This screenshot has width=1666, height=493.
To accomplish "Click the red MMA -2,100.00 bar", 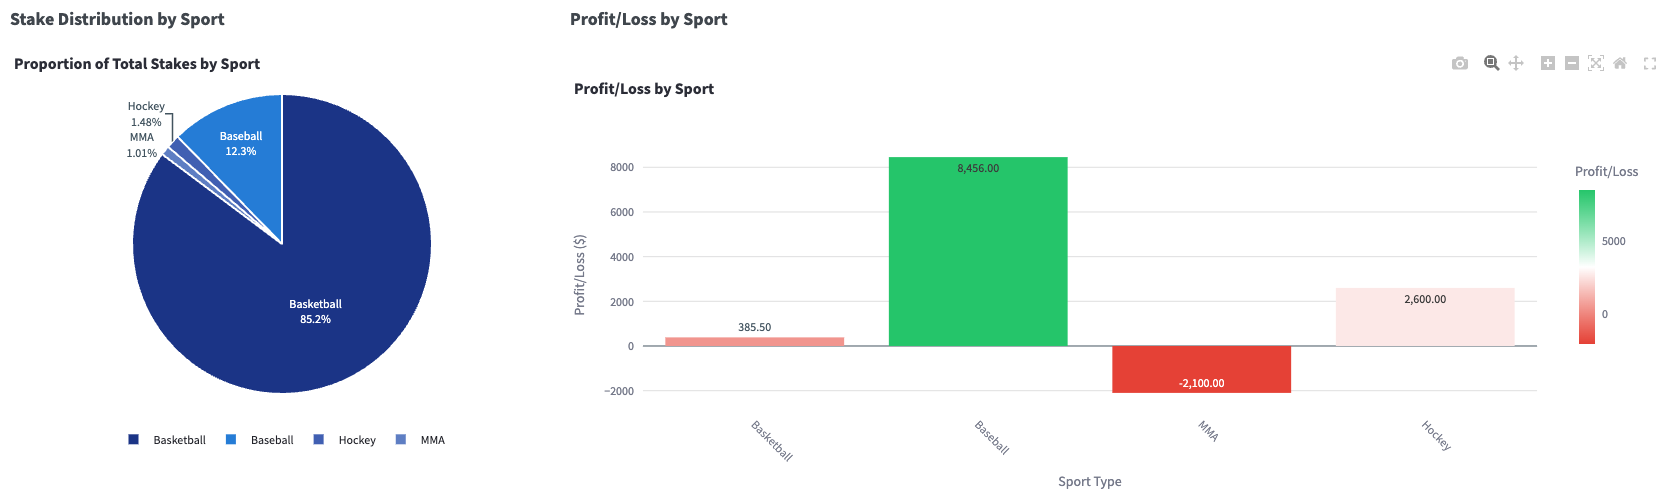I will click(x=1201, y=368).
